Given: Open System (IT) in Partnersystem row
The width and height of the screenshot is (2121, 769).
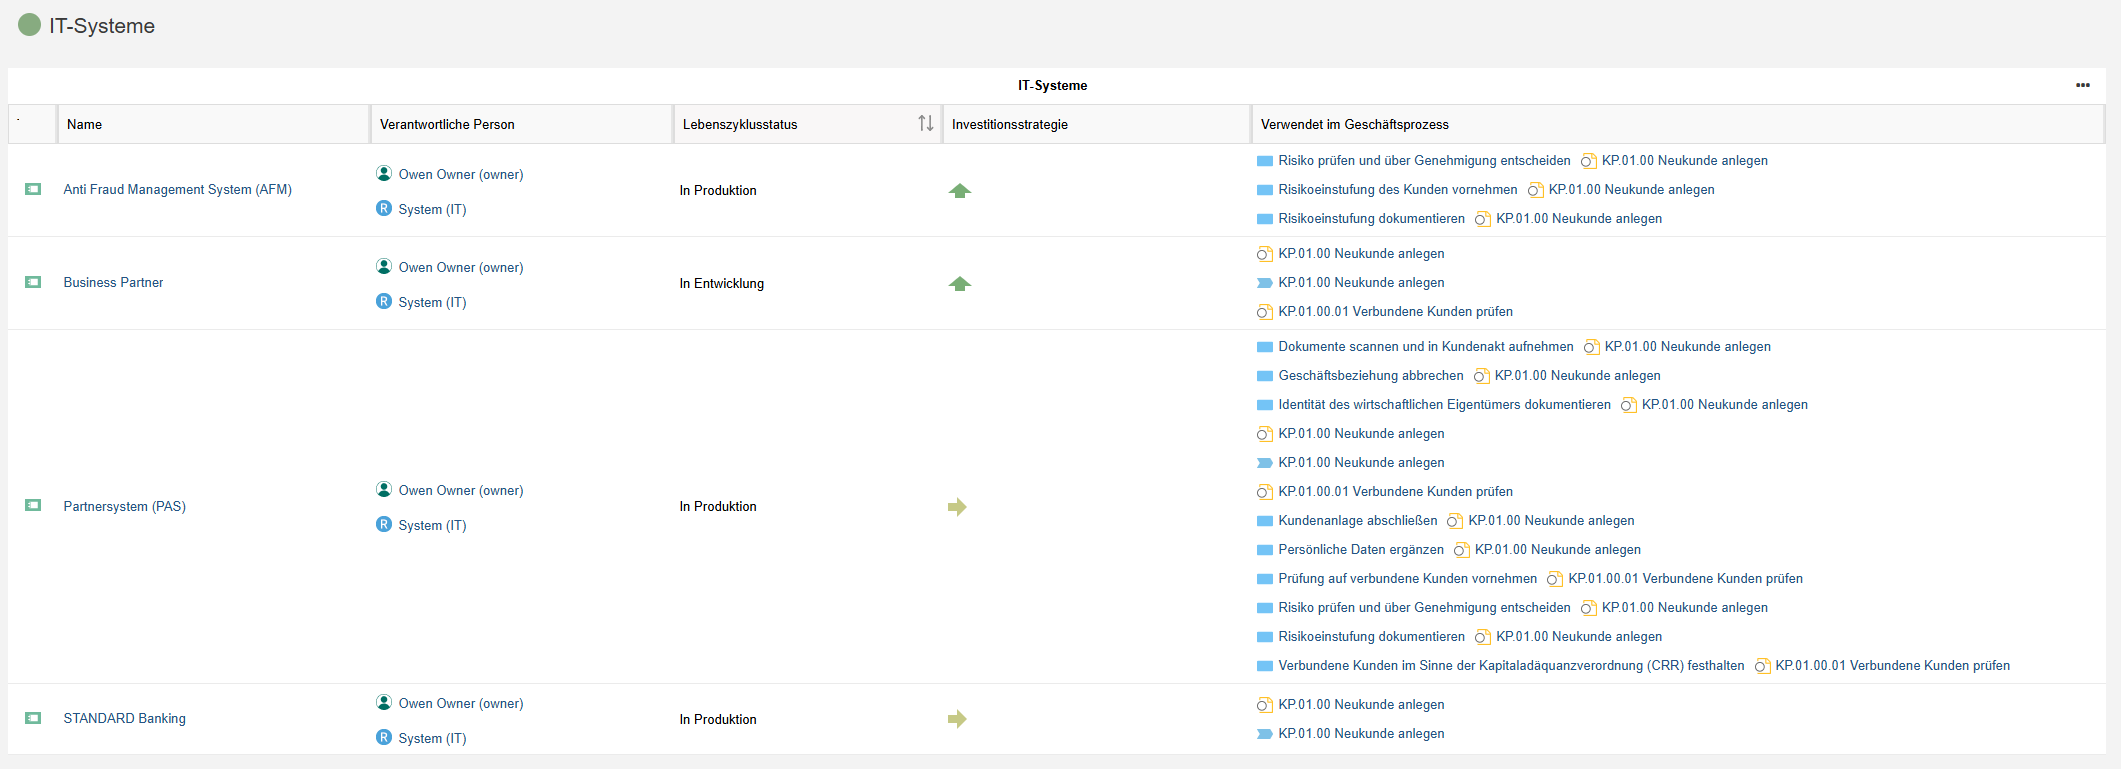Looking at the screenshot, I should [x=432, y=525].
